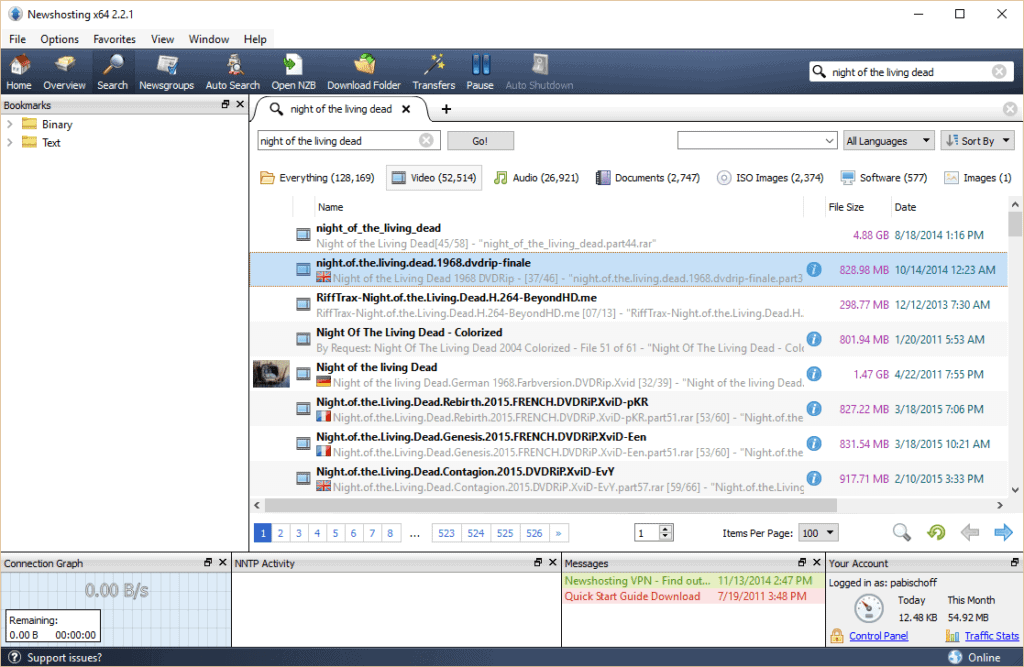This screenshot has height=667, width=1024.
Task: Show info for night.of.the.living.dead.1968.dvdrip-finale
Action: pyautogui.click(x=814, y=269)
